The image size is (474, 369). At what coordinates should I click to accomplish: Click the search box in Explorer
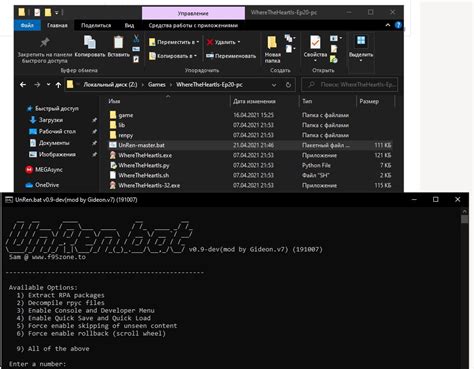point(349,85)
